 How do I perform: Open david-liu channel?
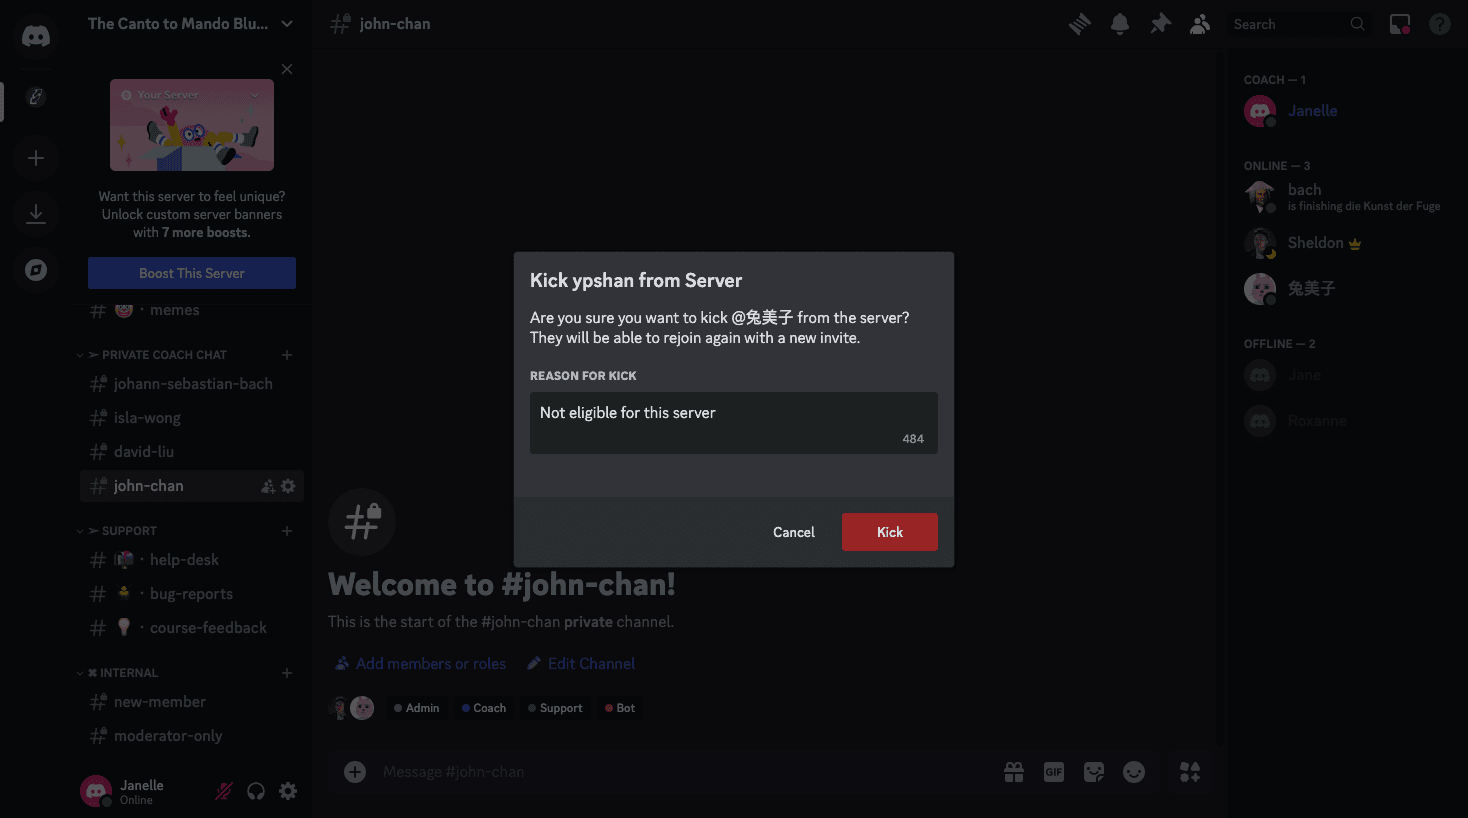191,452
